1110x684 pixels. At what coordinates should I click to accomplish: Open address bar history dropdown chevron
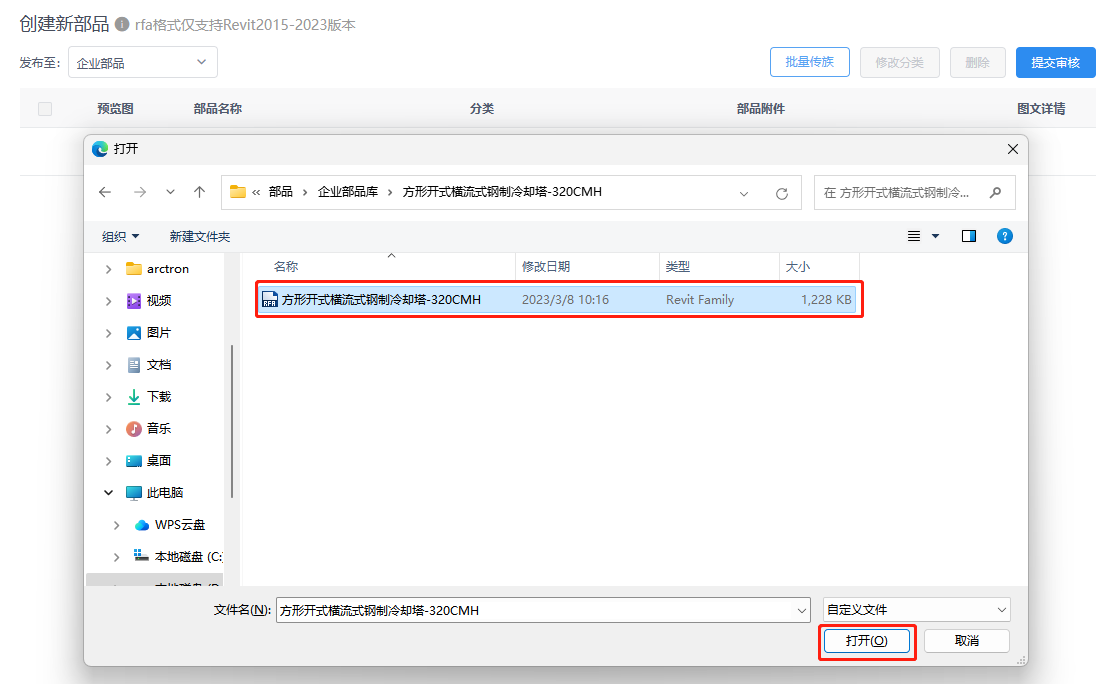tap(743, 193)
